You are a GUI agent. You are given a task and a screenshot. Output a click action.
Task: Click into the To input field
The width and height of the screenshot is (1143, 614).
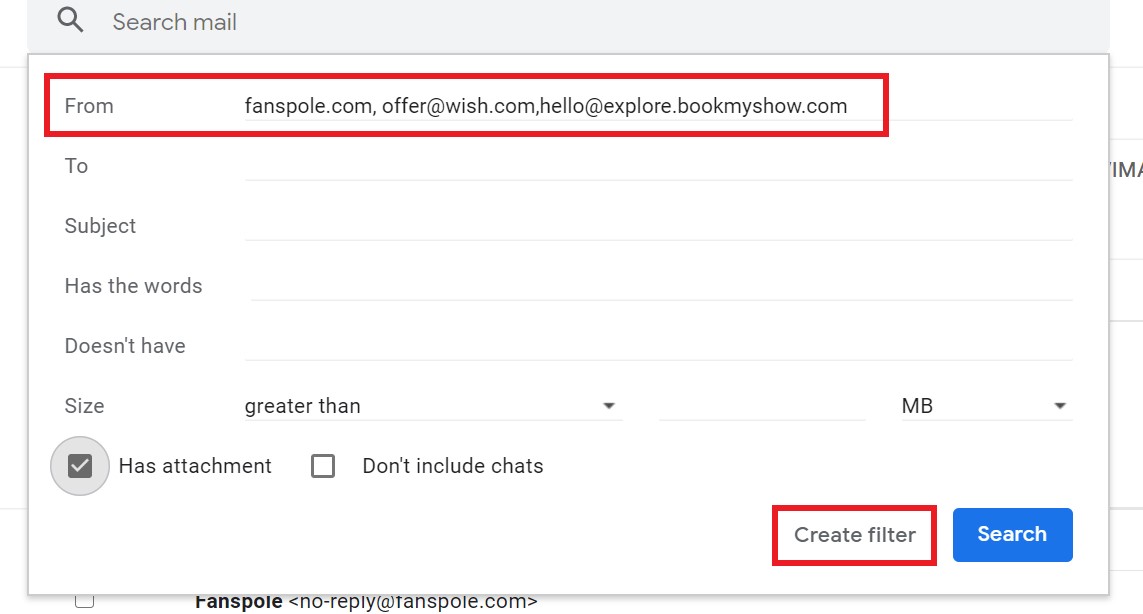tap(658, 166)
